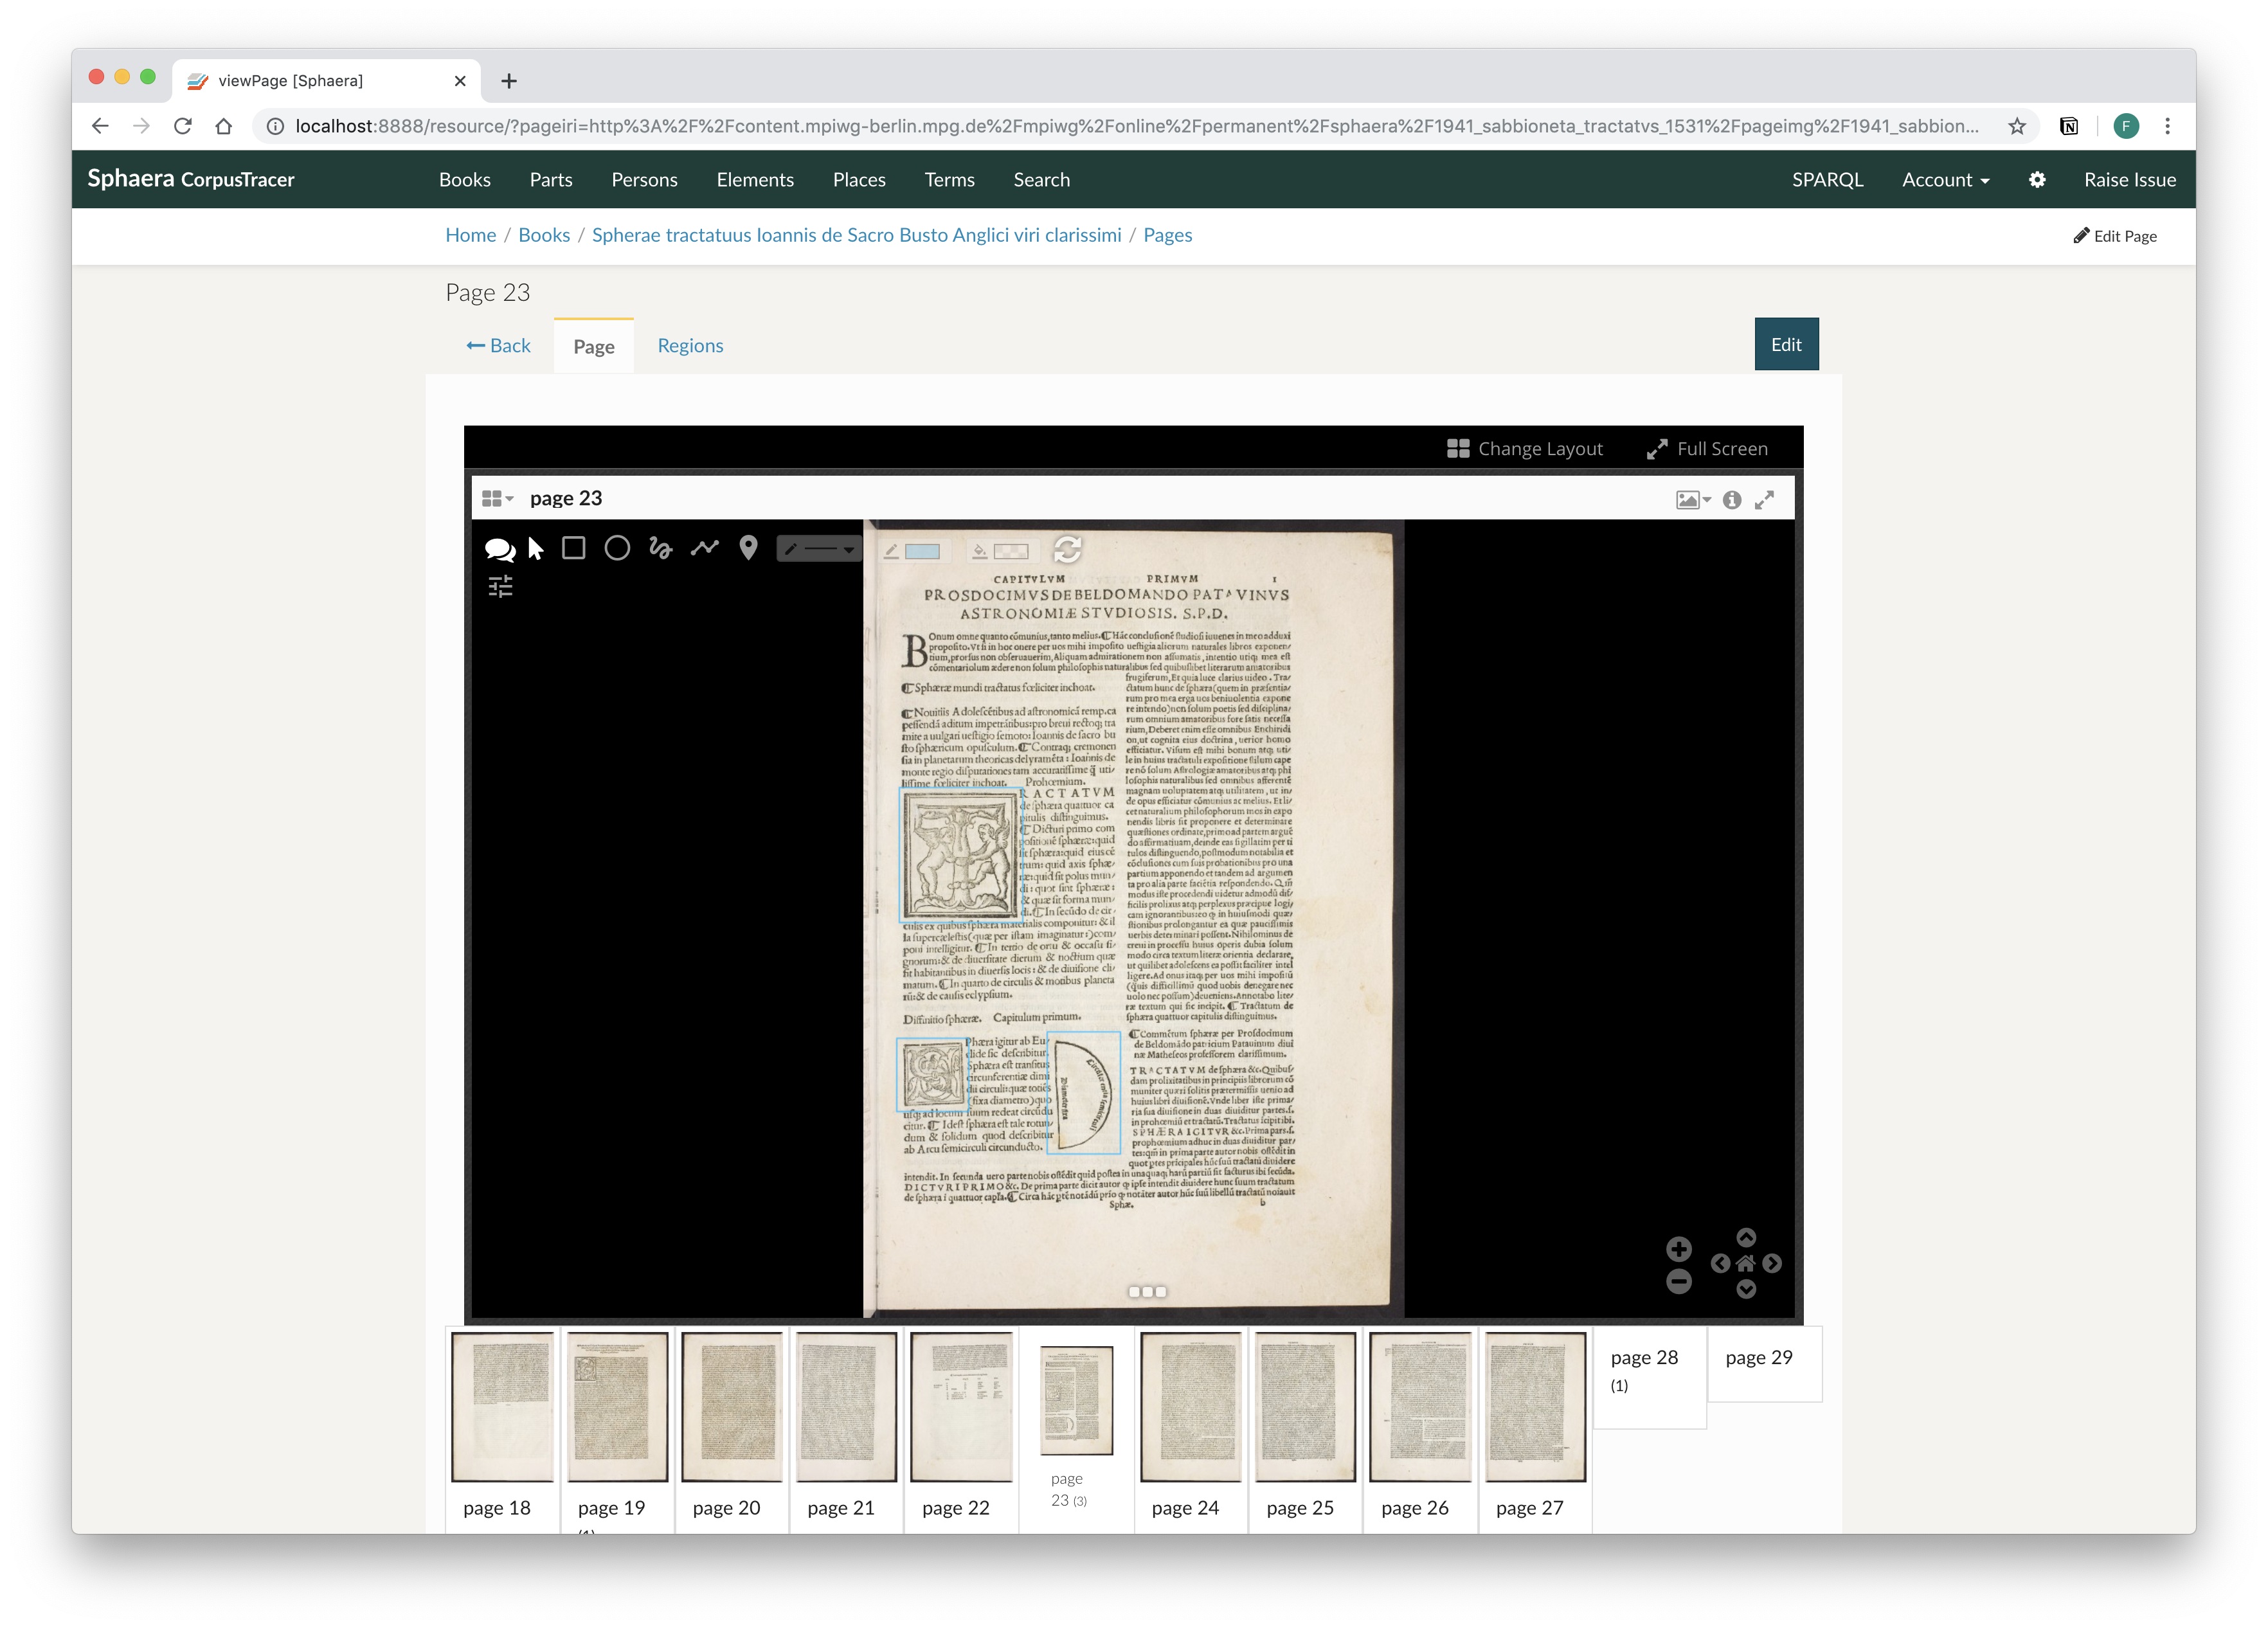Select the freehand squiggle drawing tool
Viewport: 2268px width, 1629px height.
[x=660, y=548]
